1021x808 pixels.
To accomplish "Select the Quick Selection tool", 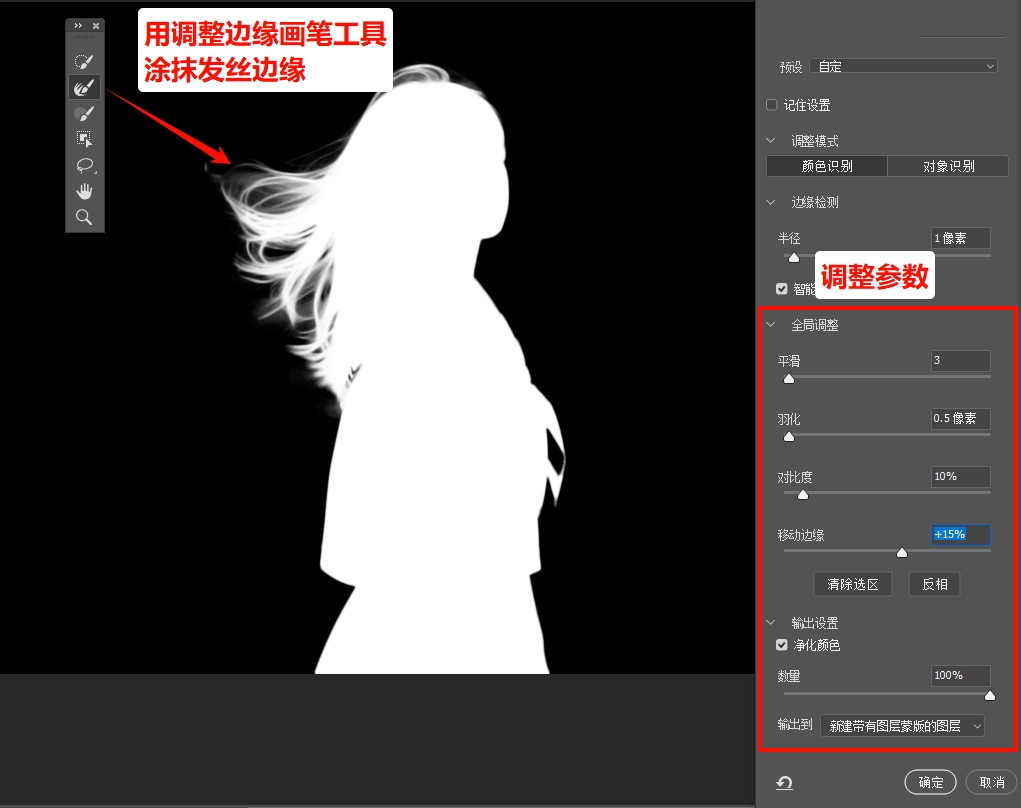I will click(84, 60).
